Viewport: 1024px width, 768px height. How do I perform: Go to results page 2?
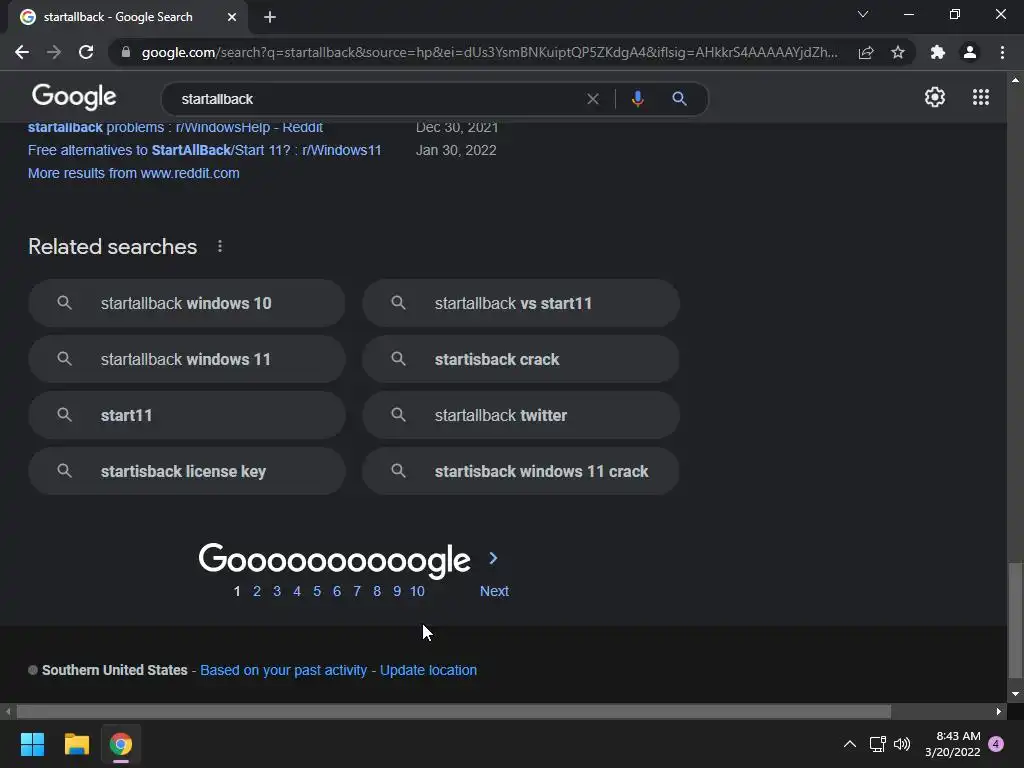click(257, 591)
